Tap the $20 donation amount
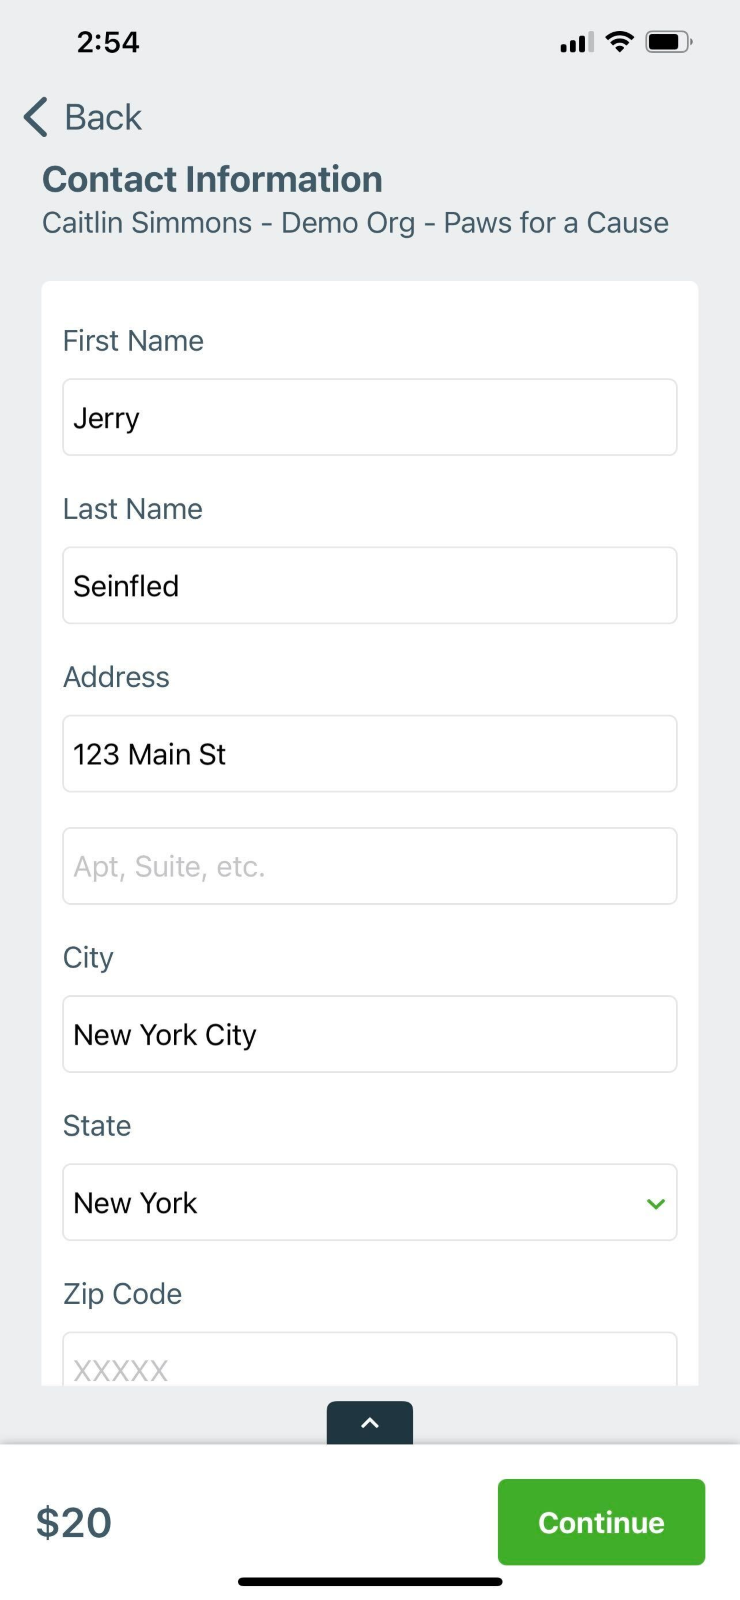This screenshot has height=1600, width=740. click(74, 1522)
